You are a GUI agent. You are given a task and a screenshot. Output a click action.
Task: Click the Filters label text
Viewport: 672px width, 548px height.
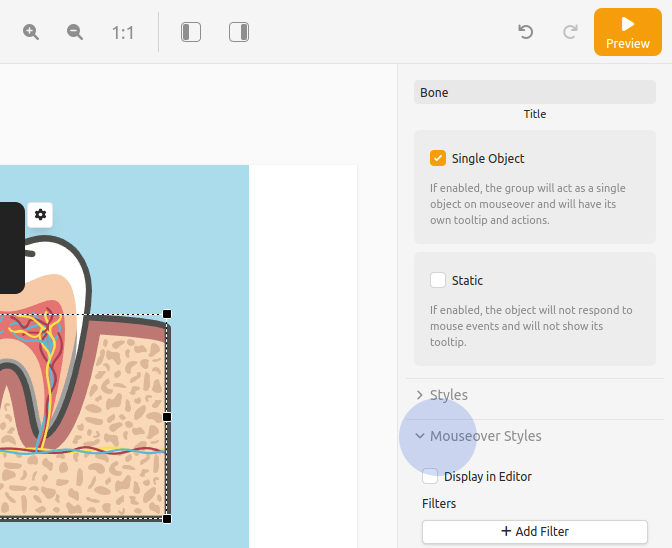coord(439,503)
